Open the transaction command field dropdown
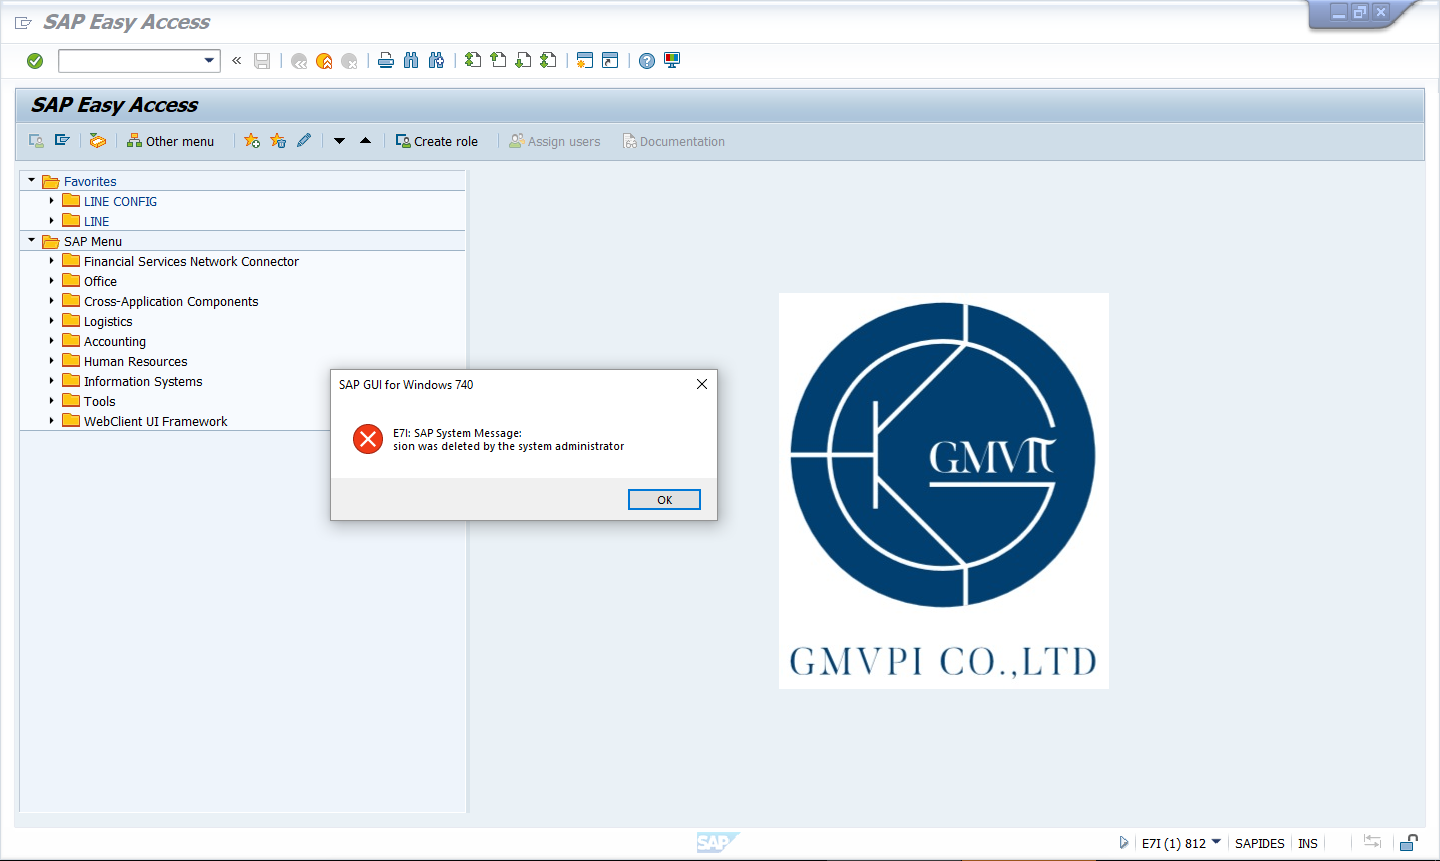 coord(209,61)
